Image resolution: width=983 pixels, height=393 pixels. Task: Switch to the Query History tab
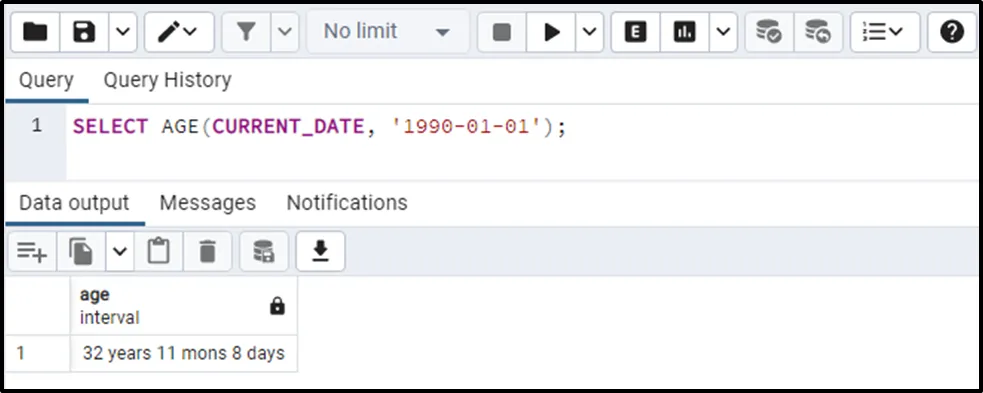[x=167, y=80]
